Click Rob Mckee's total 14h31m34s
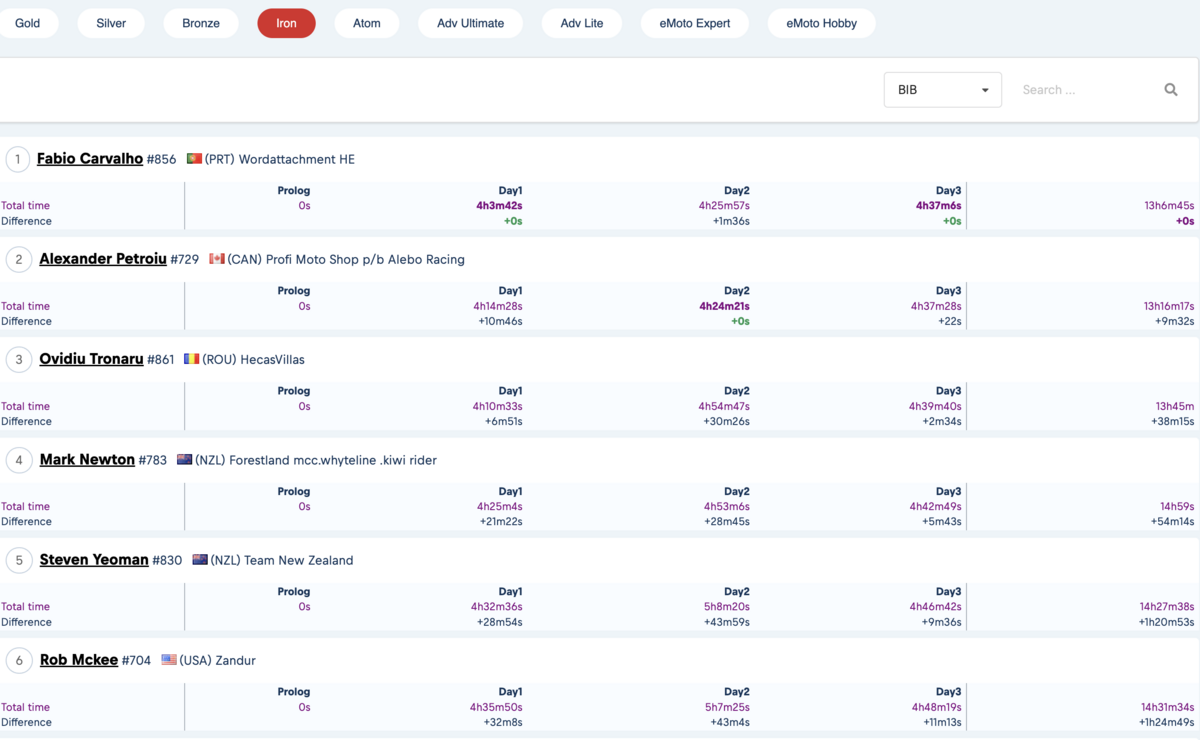The width and height of the screenshot is (1200, 740). pyautogui.click(x=1169, y=707)
